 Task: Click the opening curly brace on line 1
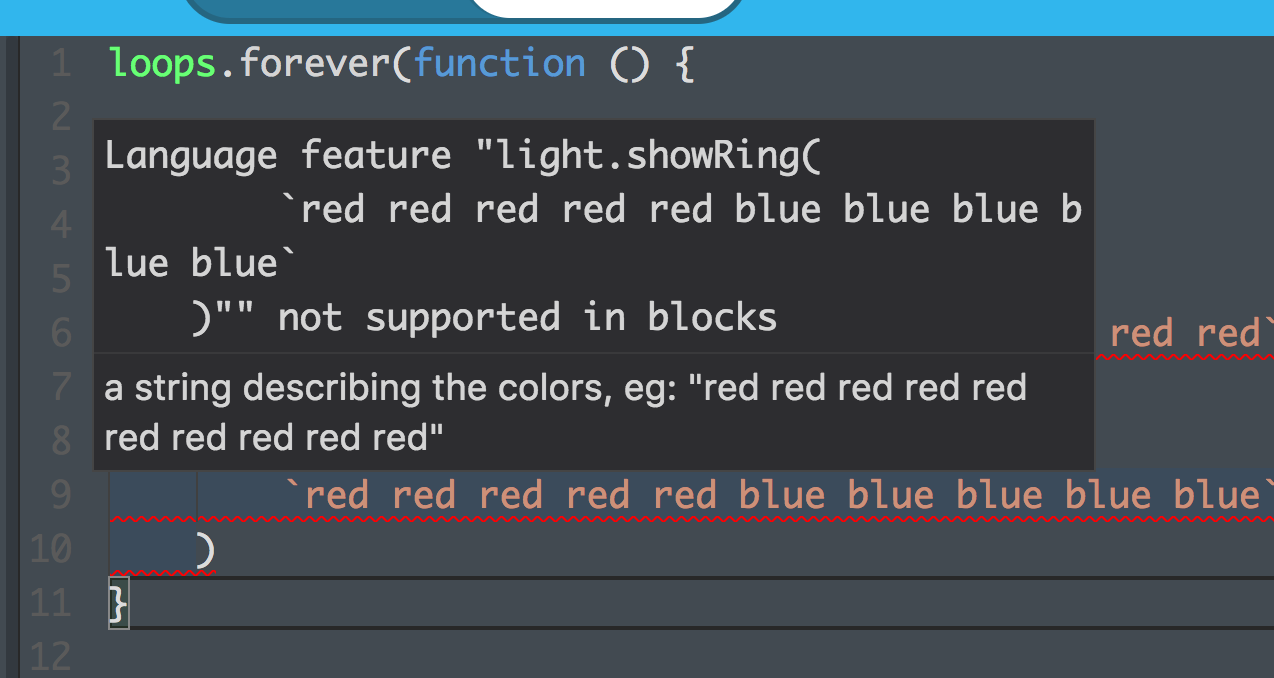[685, 62]
